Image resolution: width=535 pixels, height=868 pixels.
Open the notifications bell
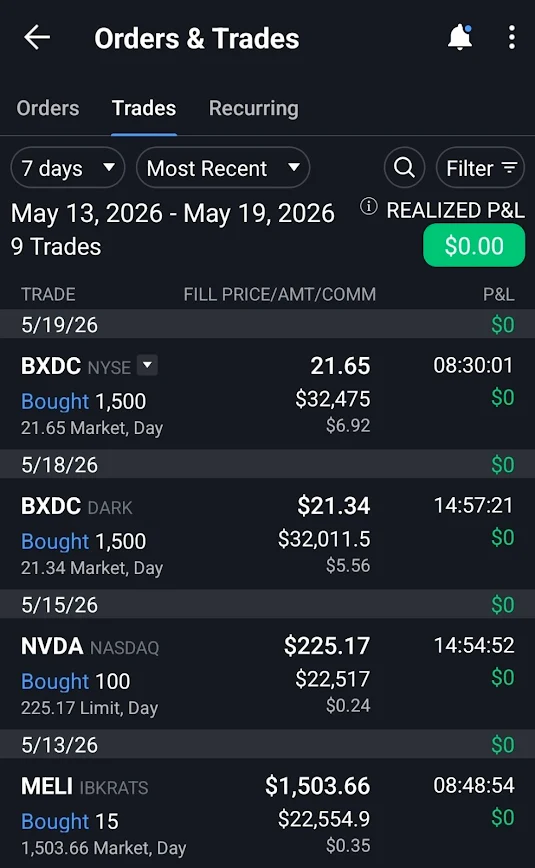(x=460, y=38)
